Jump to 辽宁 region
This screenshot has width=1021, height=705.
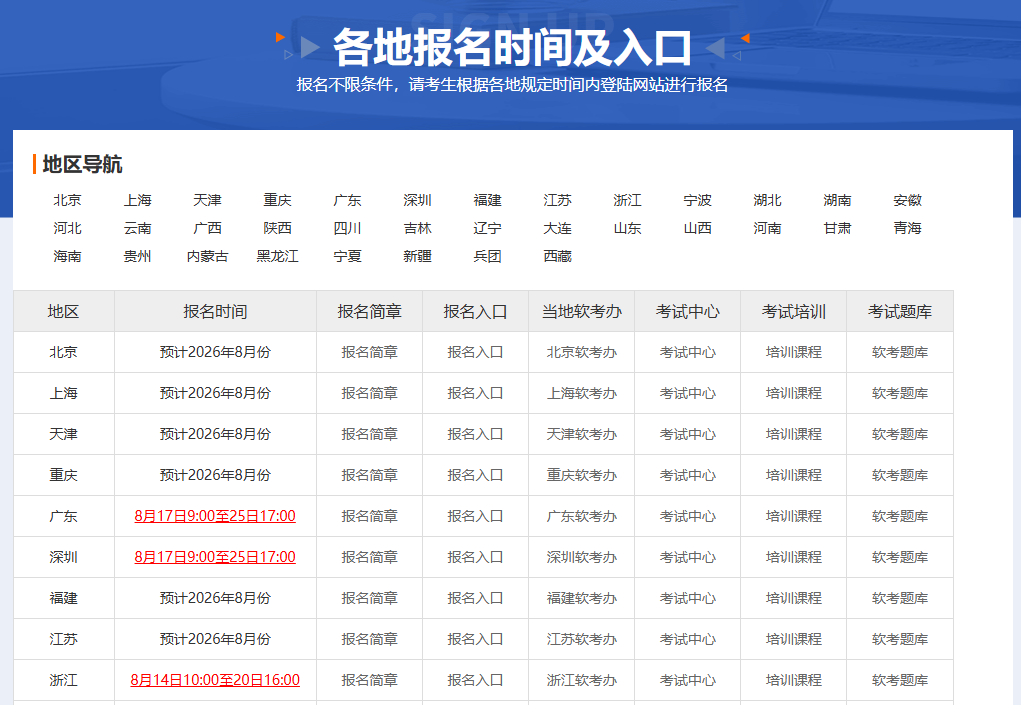click(487, 228)
